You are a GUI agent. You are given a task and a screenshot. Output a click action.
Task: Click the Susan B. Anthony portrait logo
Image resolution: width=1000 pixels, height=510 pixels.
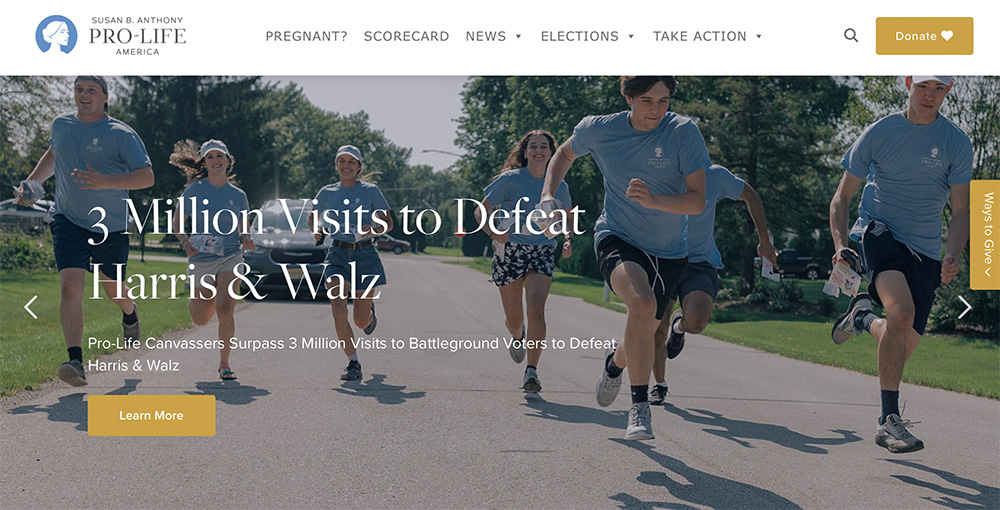56,34
